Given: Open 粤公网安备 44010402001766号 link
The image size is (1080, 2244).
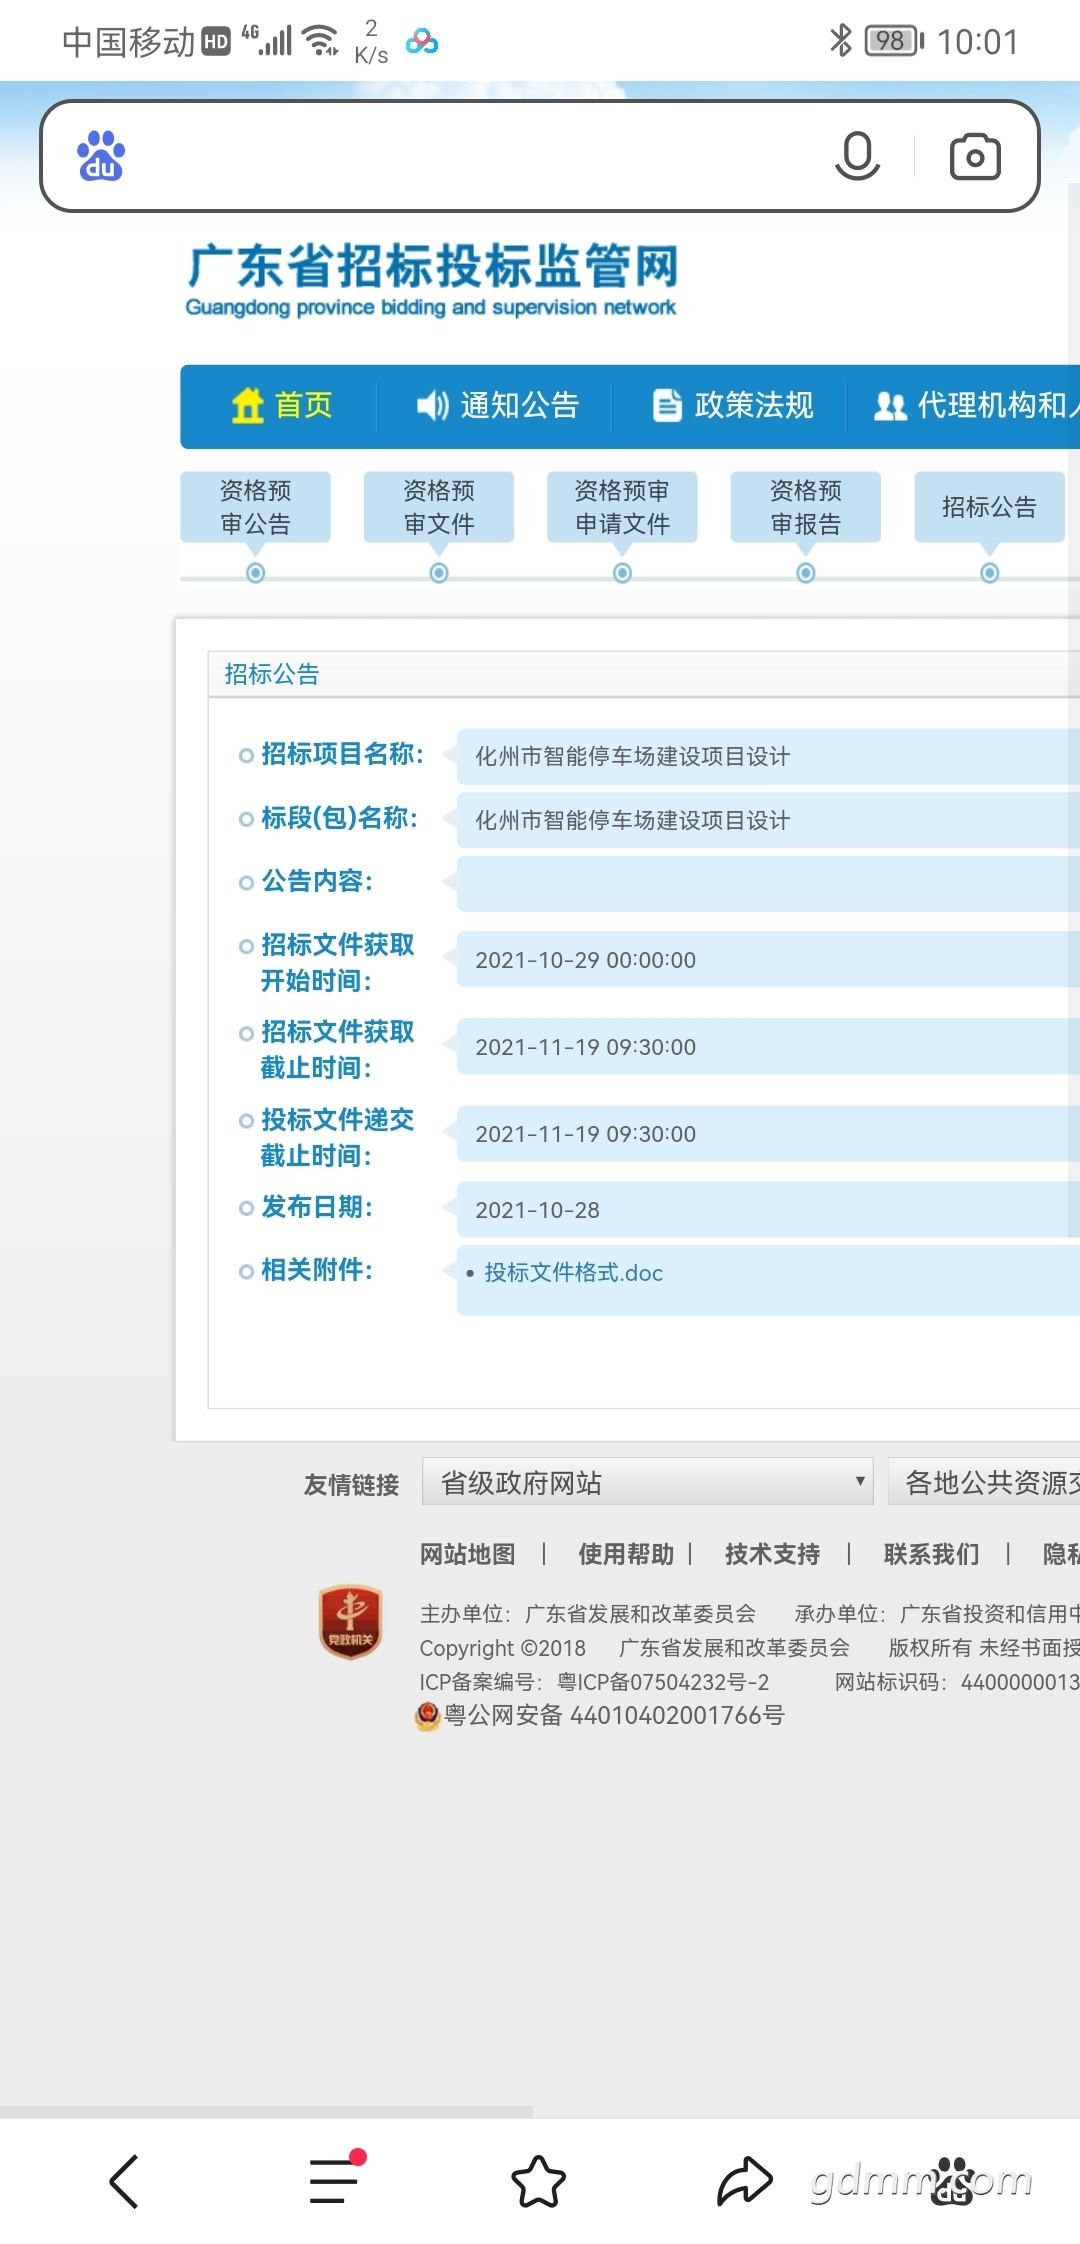Looking at the screenshot, I should [614, 1716].
